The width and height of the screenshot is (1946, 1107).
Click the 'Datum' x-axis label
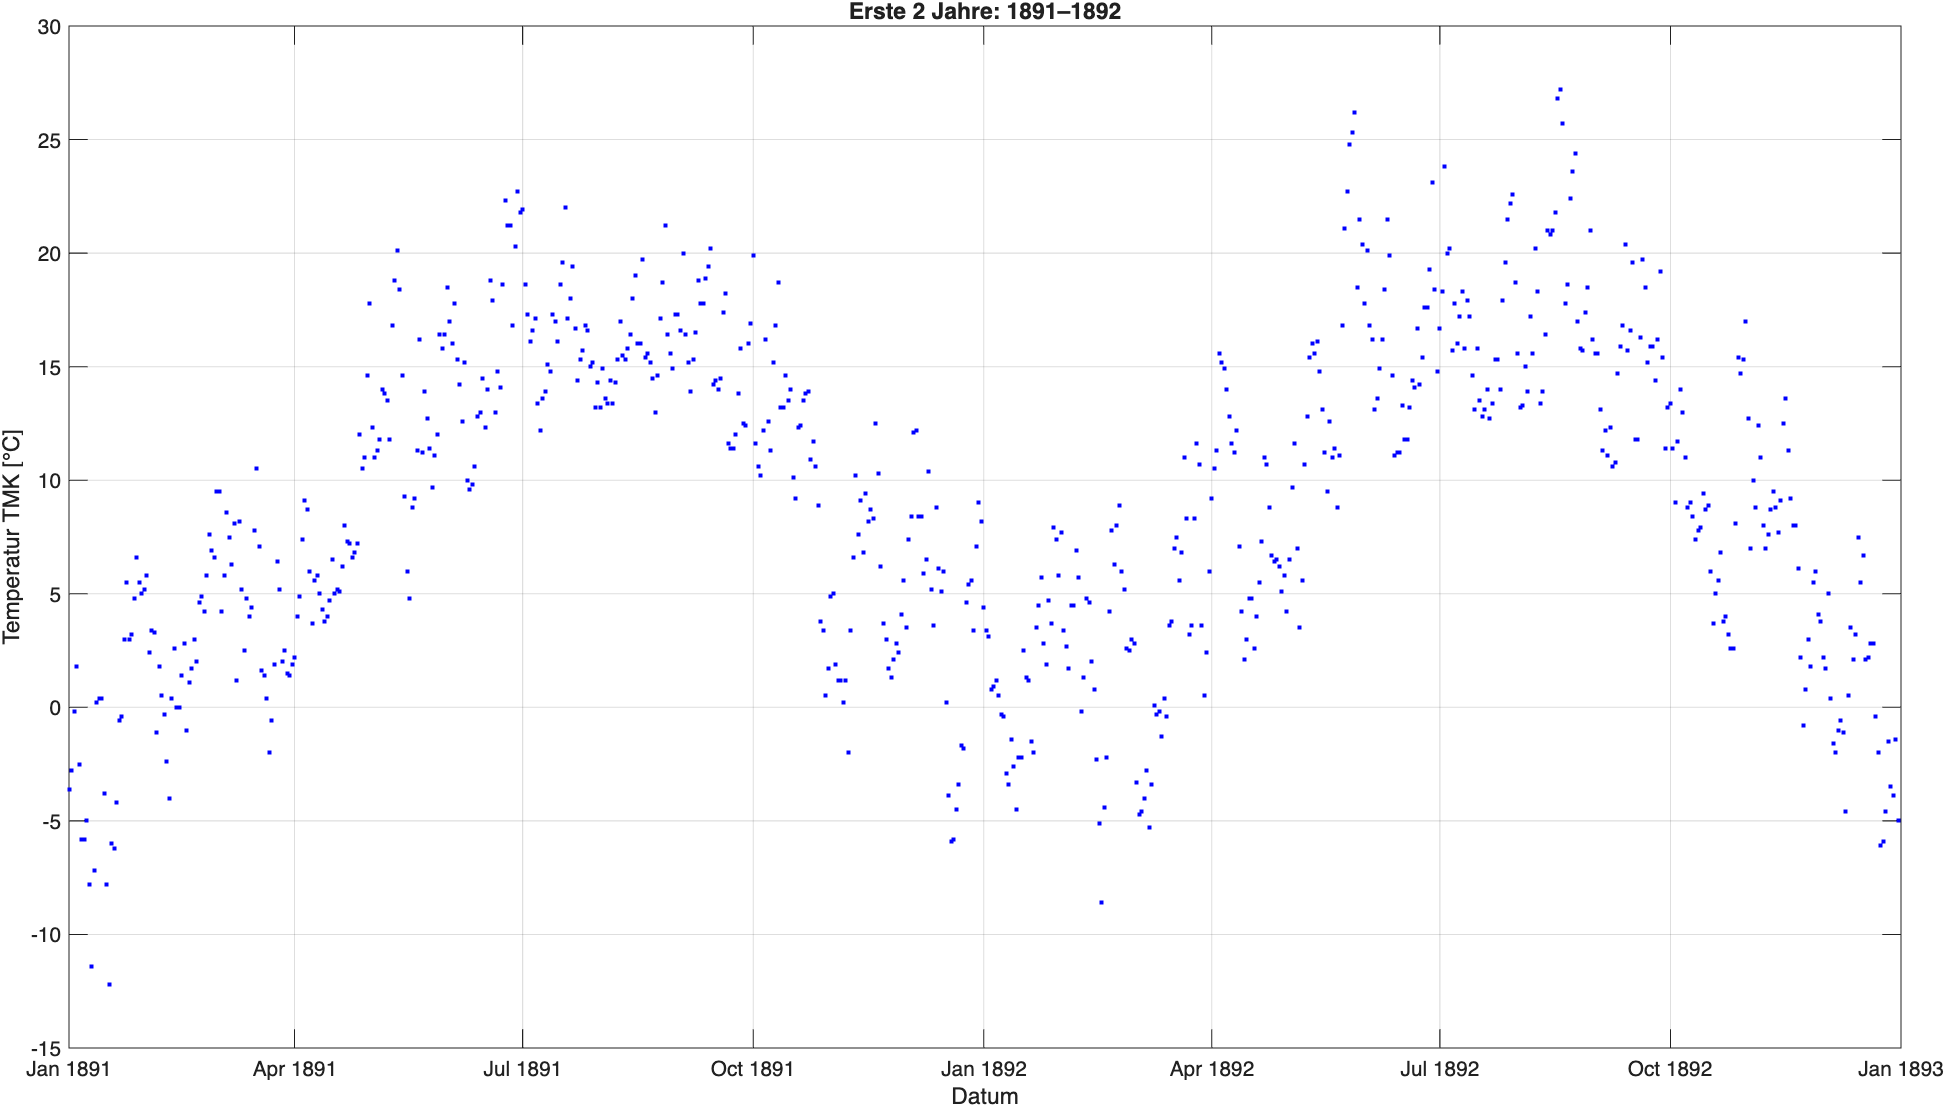pos(984,1096)
